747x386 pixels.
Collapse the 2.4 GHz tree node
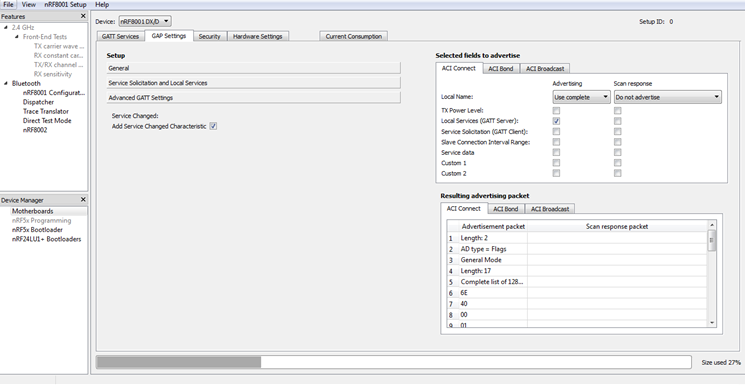[x=6, y=28]
